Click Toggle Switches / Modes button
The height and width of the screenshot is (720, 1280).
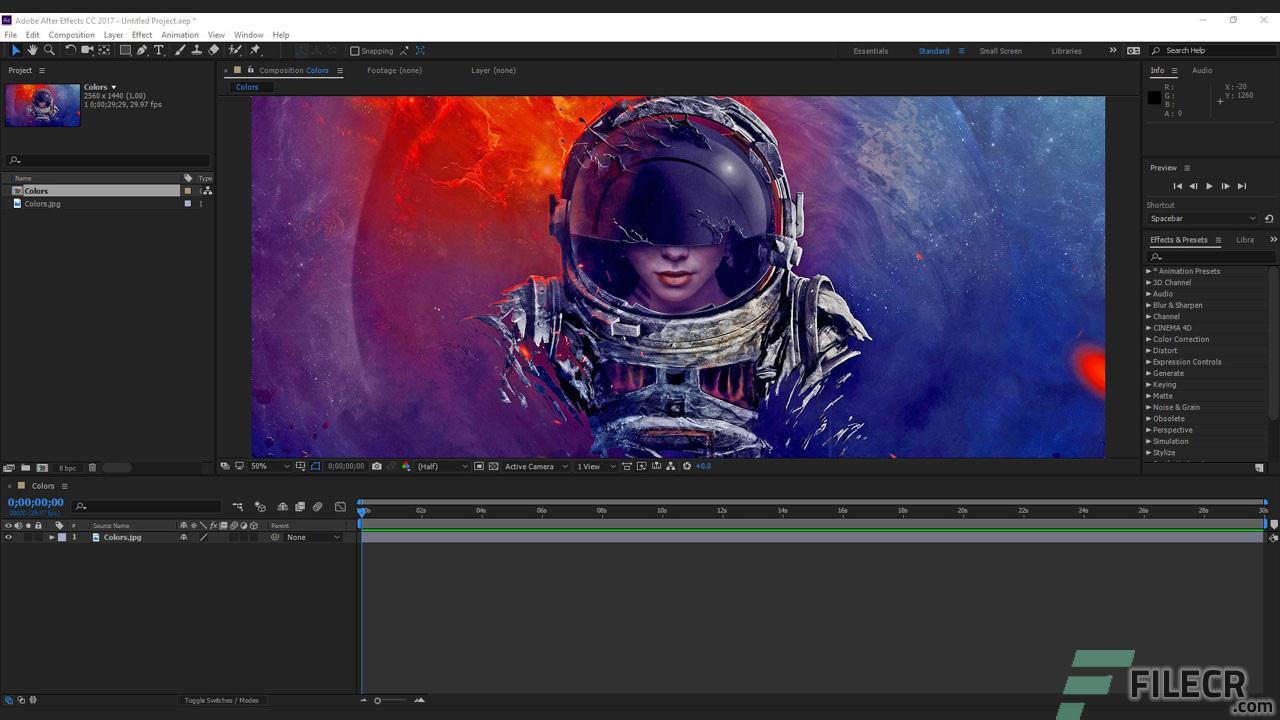(222, 700)
